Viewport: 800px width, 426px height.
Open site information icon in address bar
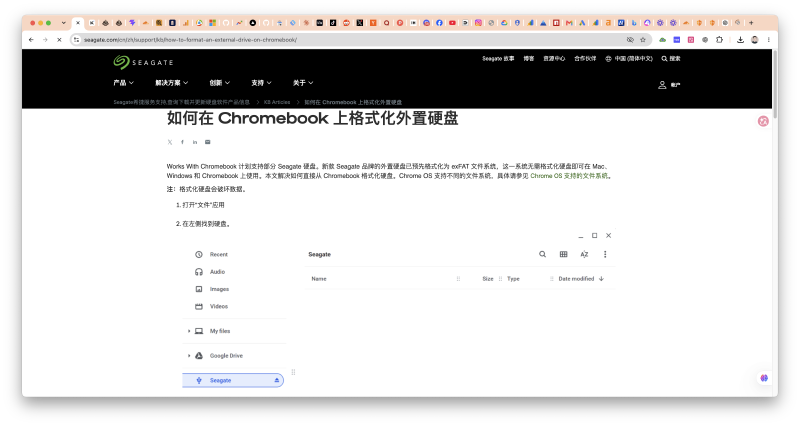tap(77, 40)
